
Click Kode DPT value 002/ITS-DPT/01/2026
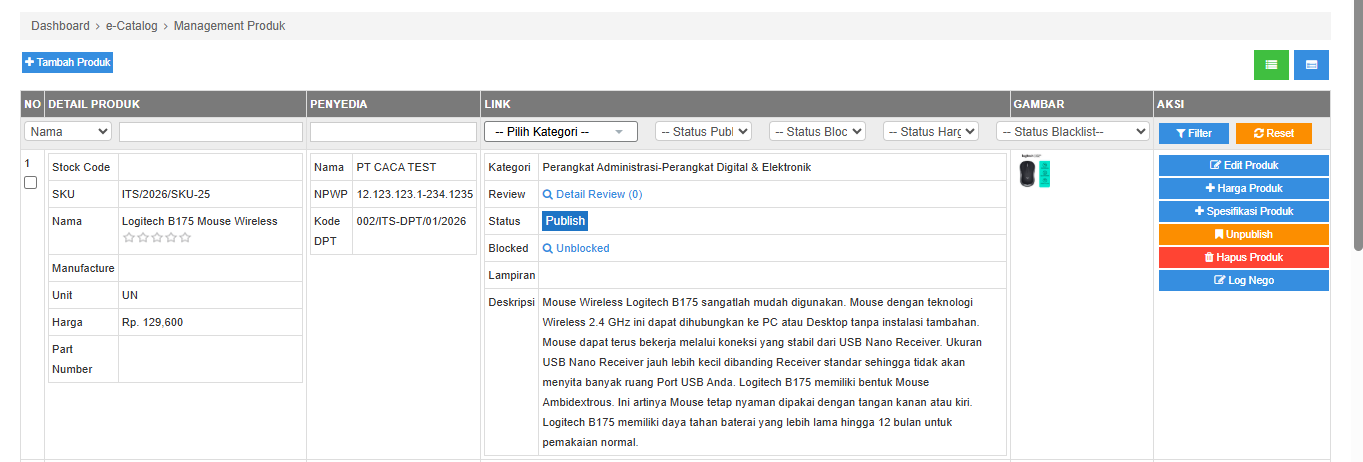click(x=411, y=221)
